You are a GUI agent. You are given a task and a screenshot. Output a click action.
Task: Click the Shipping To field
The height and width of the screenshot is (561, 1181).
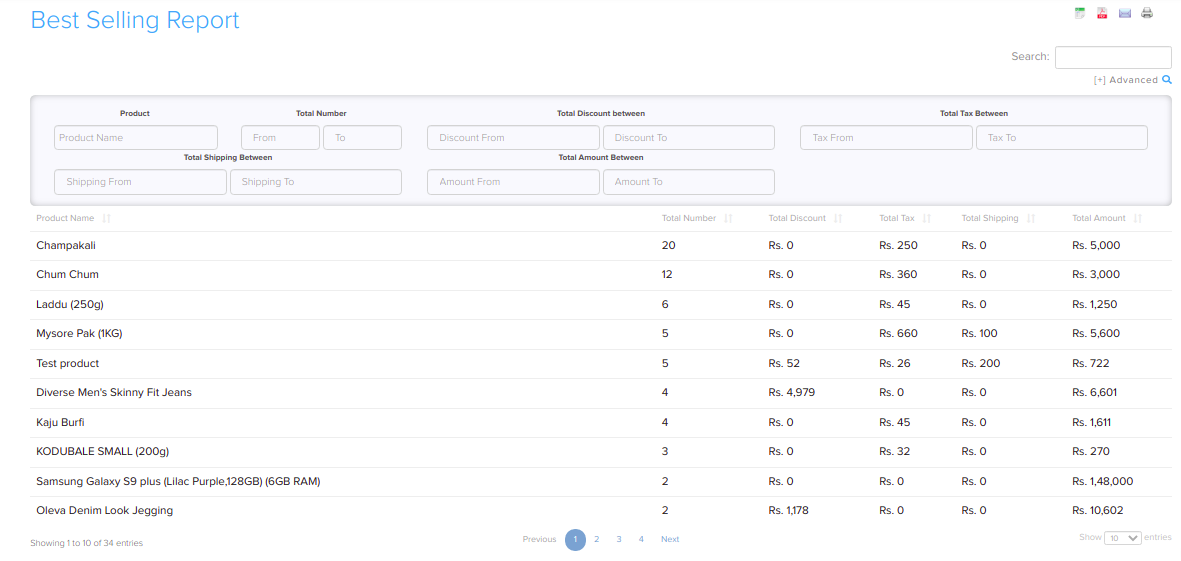pos(316,182)
